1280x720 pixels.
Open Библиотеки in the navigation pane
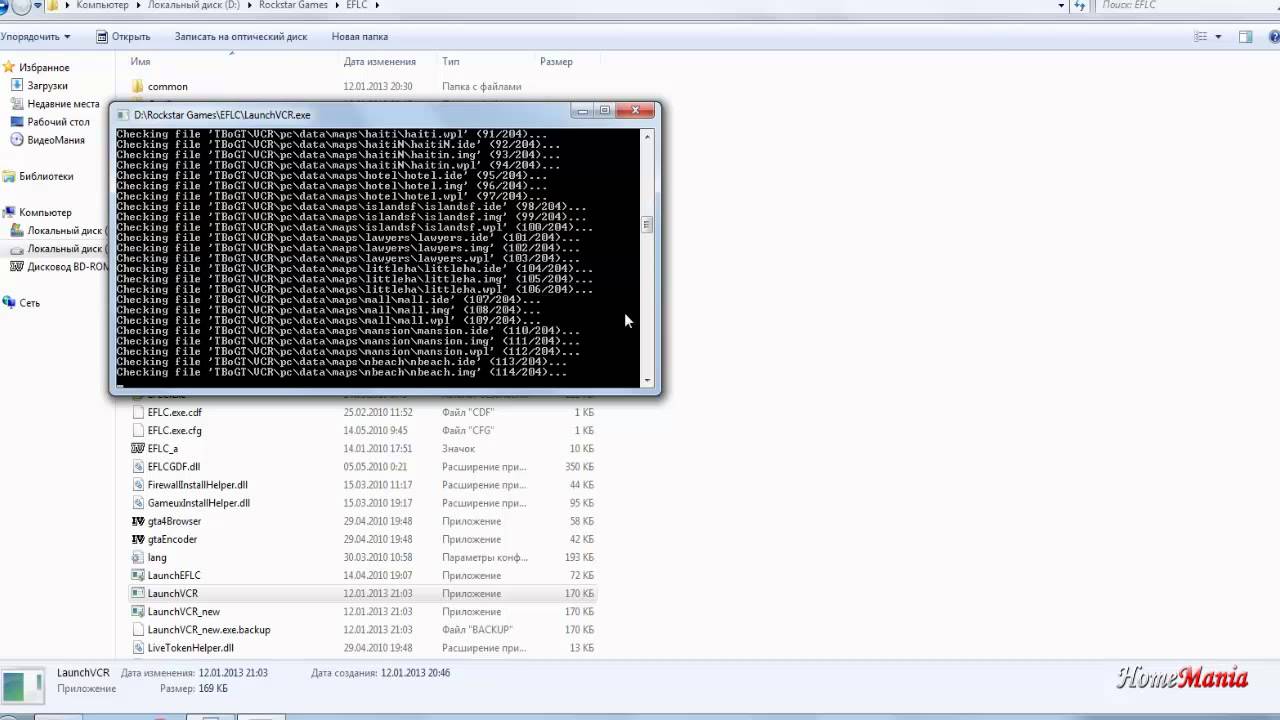46,176
